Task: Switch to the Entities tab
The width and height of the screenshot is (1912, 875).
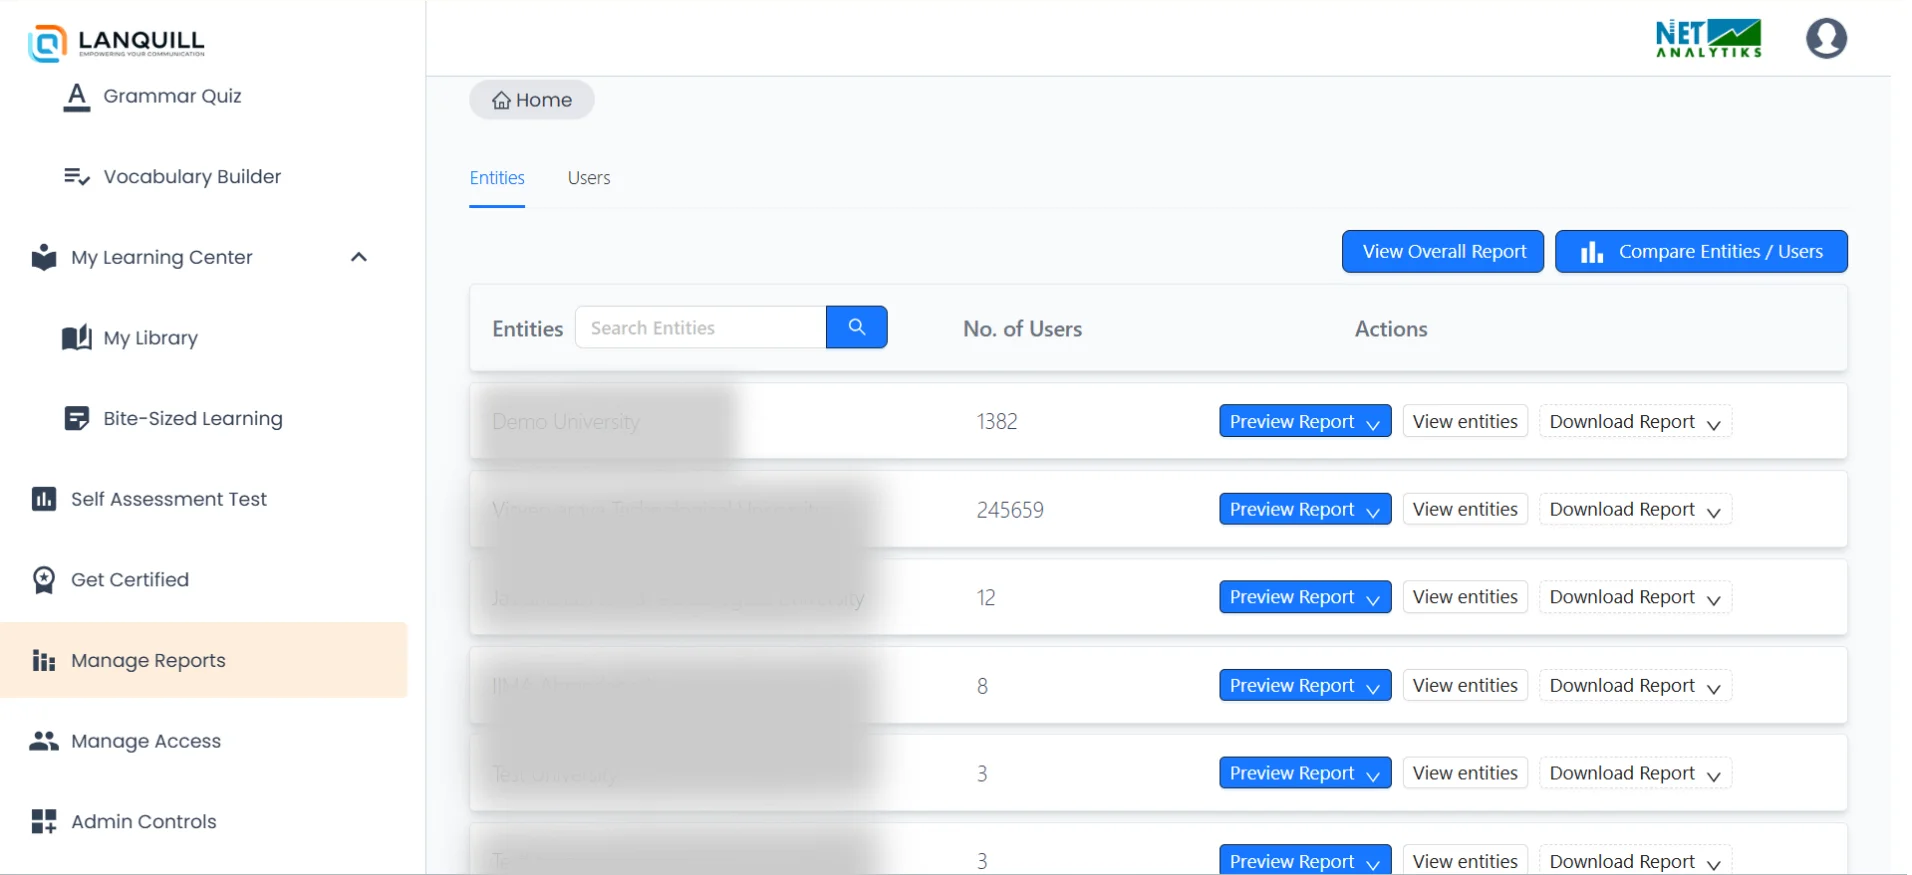Action: 497,178
